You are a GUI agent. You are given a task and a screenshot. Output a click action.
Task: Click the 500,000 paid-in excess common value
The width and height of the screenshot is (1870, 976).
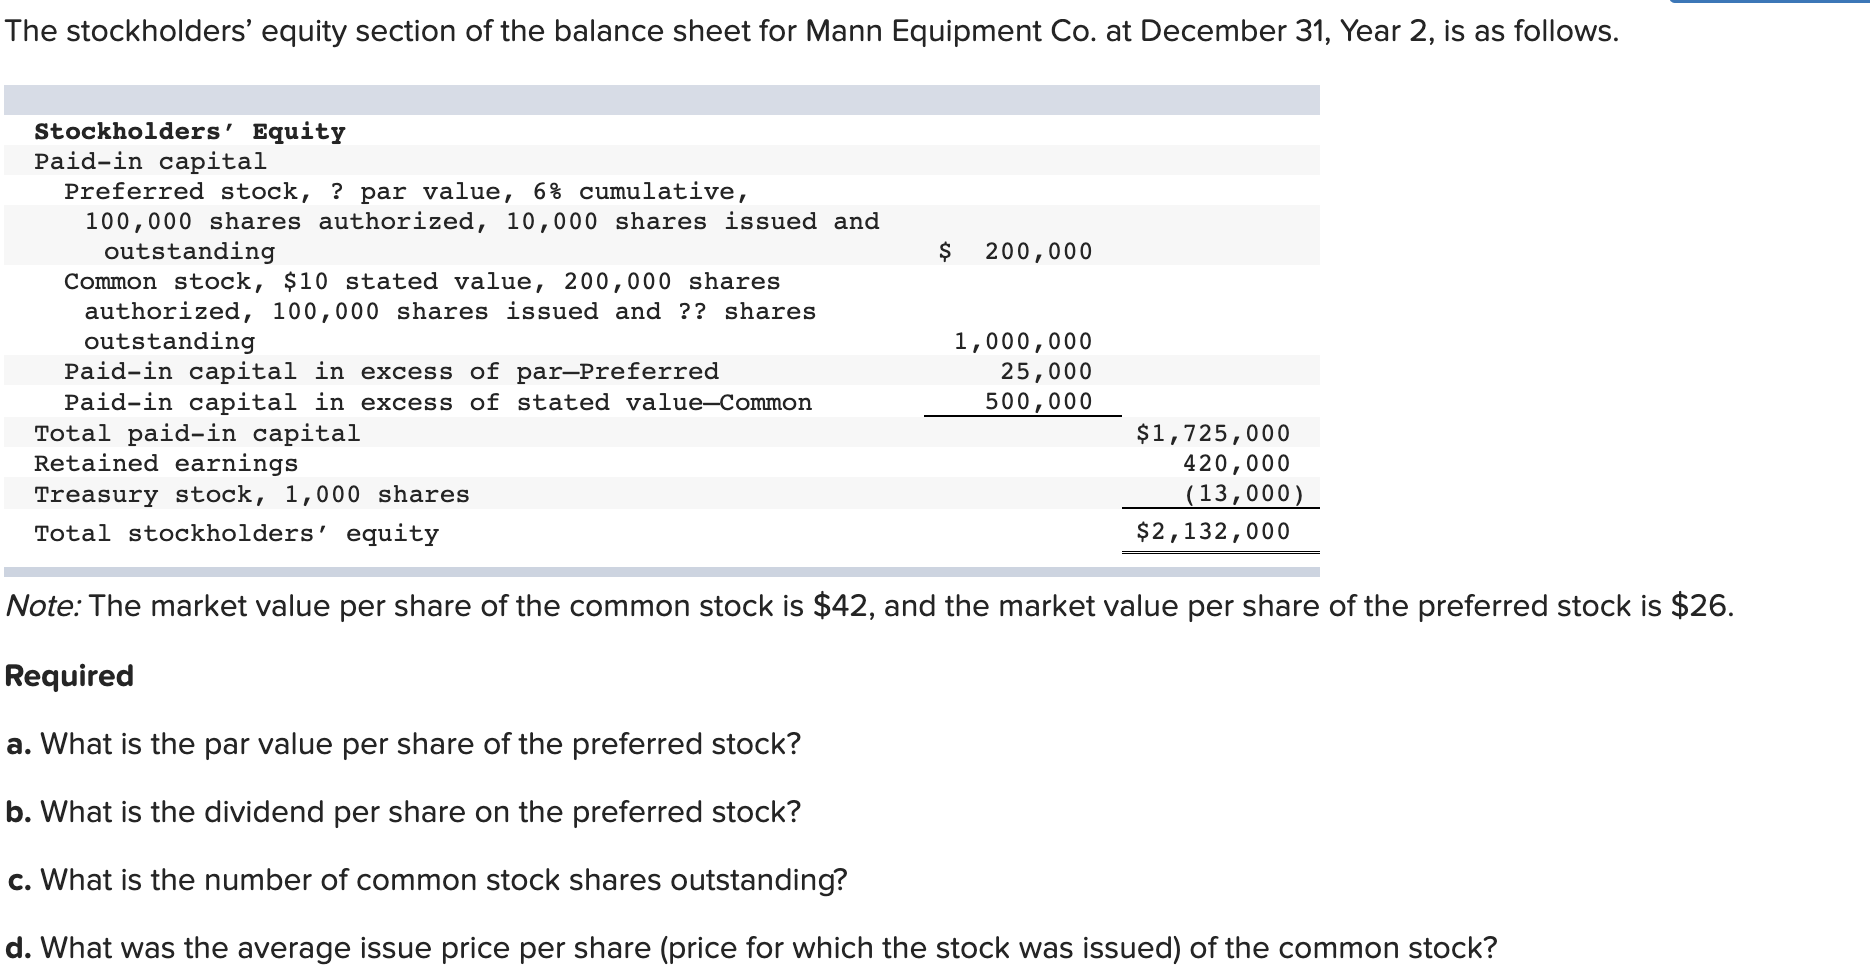[x=1038, y=401]
